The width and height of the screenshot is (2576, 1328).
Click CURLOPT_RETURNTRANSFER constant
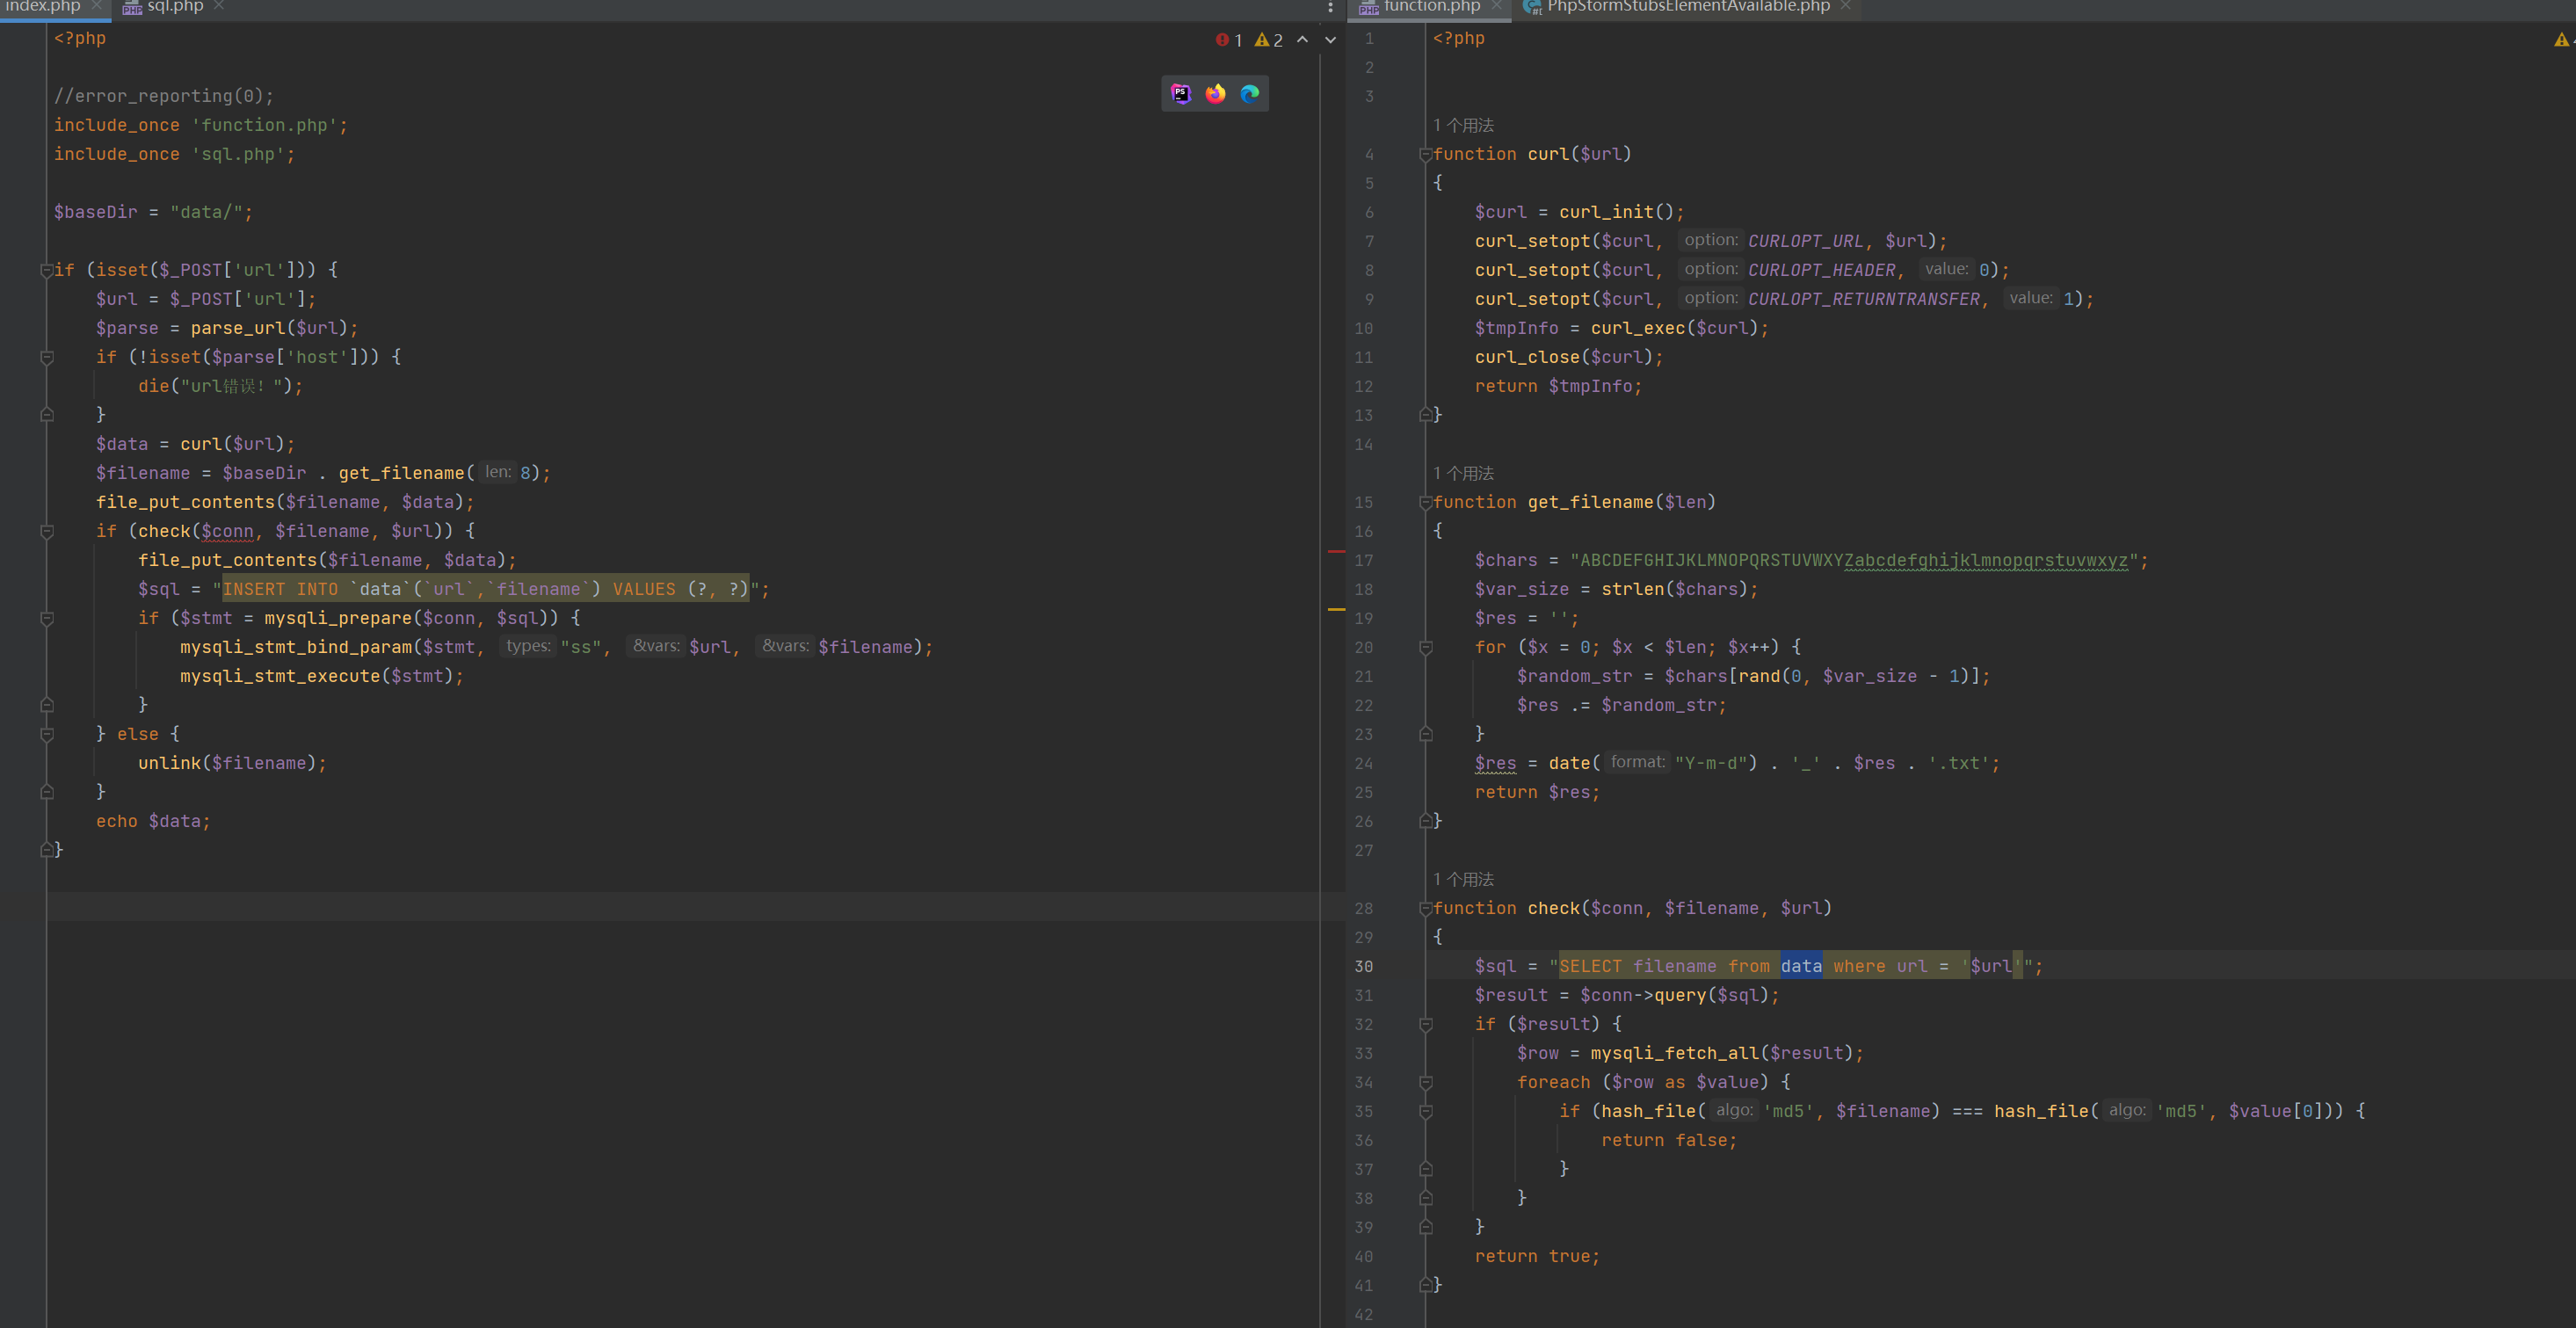point(1864,299)
